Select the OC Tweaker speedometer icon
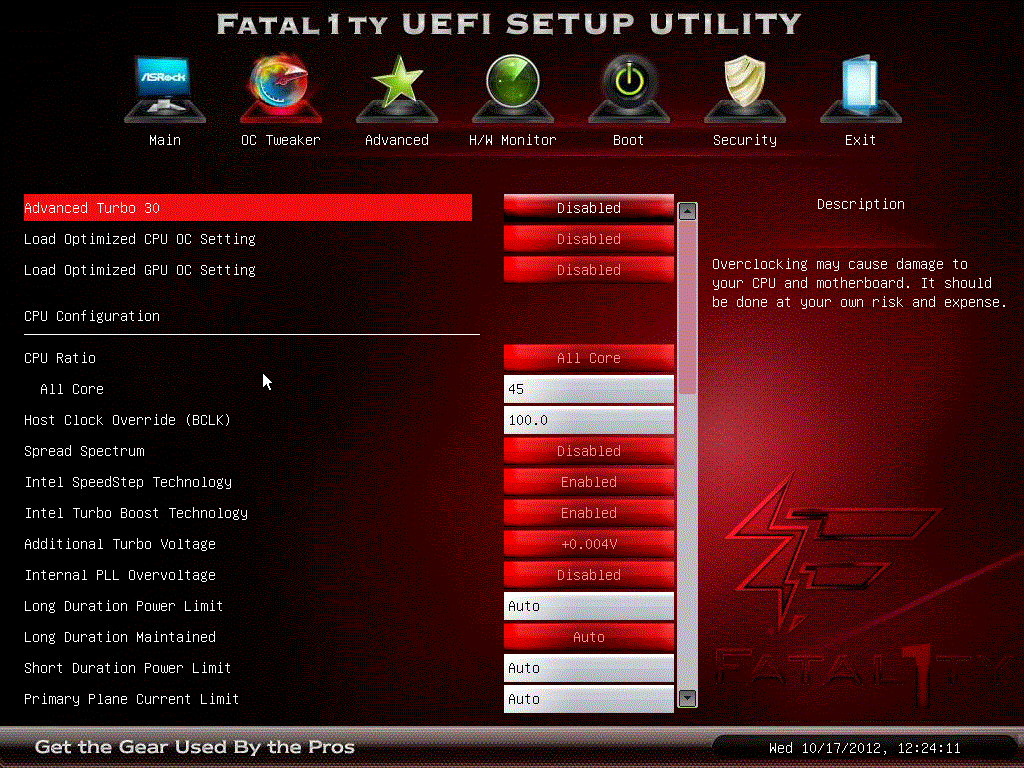Image resolution: width=1024 pixels, height=768 pixels. click(x=280, y=89)
